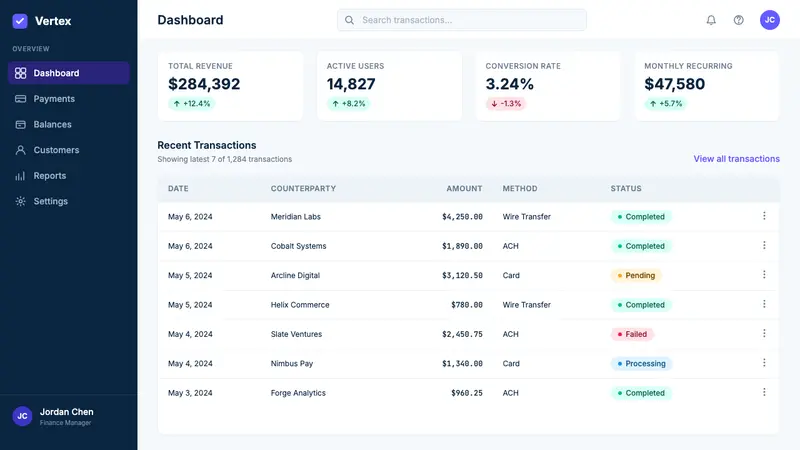The image size is (800, 450).
Task: Click the +8.2% change badge
Action: 349,104
